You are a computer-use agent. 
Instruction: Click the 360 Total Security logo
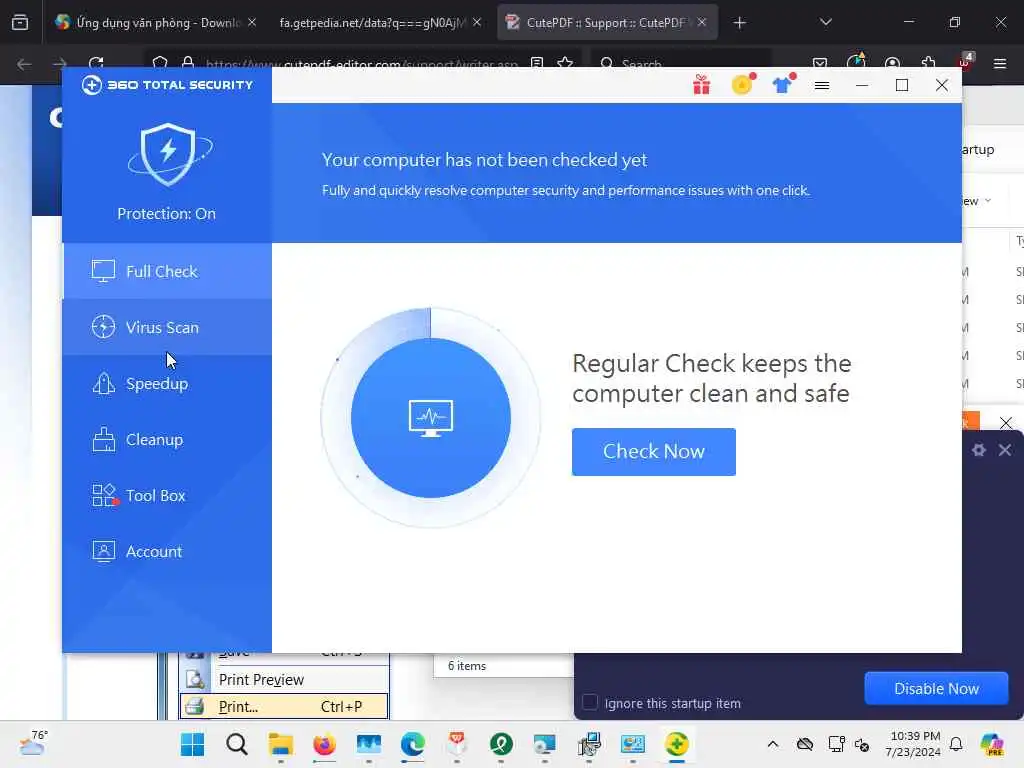point(167,85)
